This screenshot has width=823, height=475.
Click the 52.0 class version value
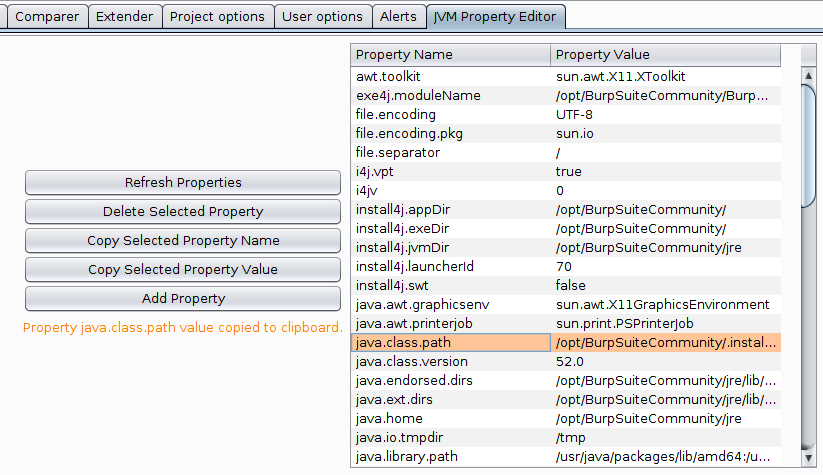[x=666, y=362]
